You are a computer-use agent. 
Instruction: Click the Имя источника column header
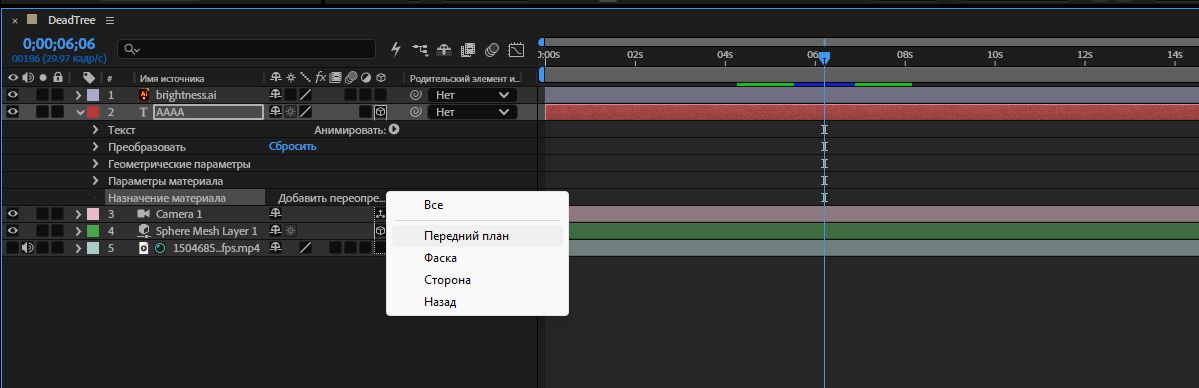point(172,78)
